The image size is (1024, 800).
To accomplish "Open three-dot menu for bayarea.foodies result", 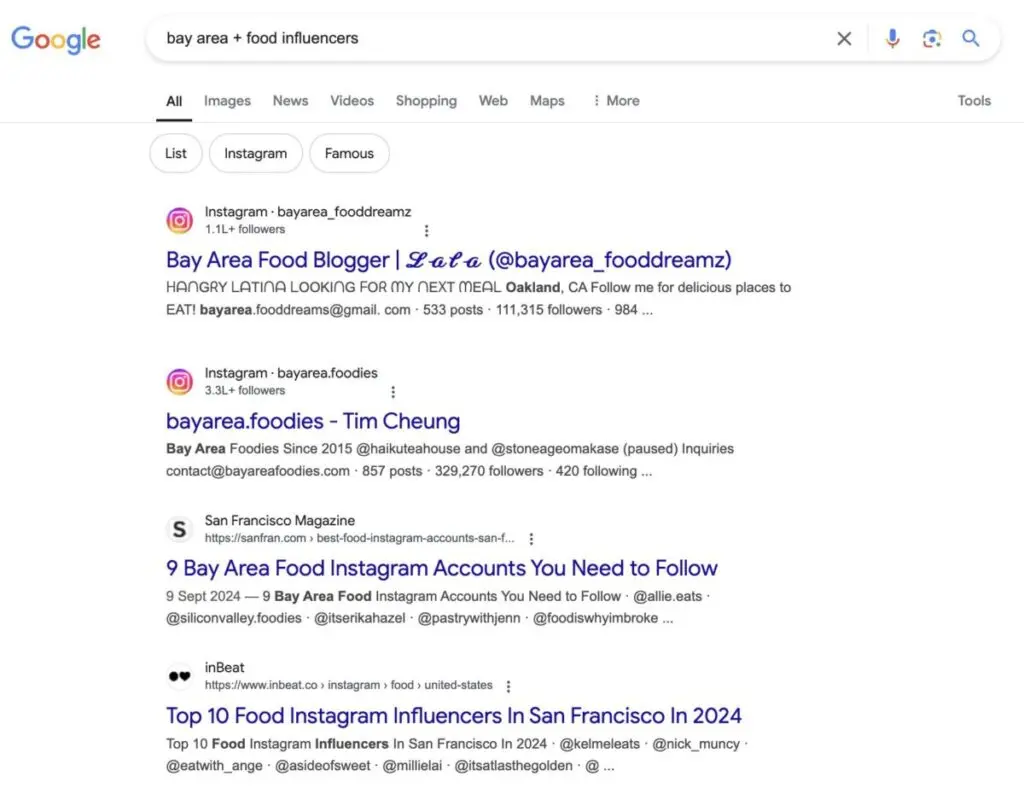I will pyautogui.click(x=393, y=391).
